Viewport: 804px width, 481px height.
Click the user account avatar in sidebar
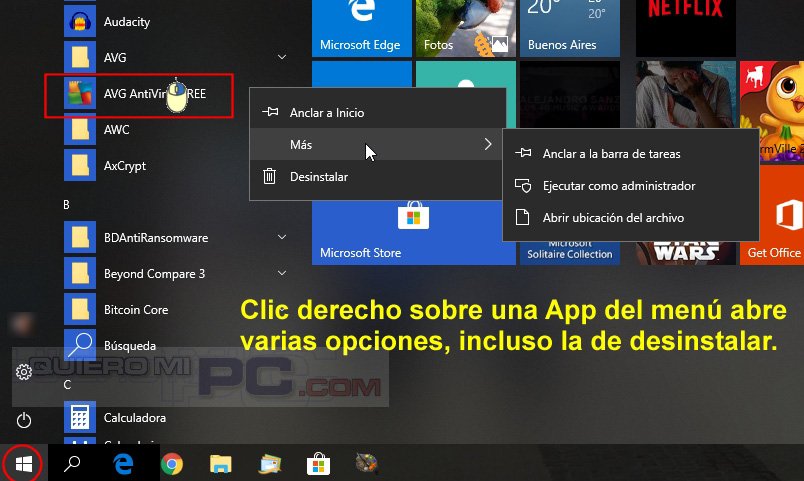click(22, 325)
